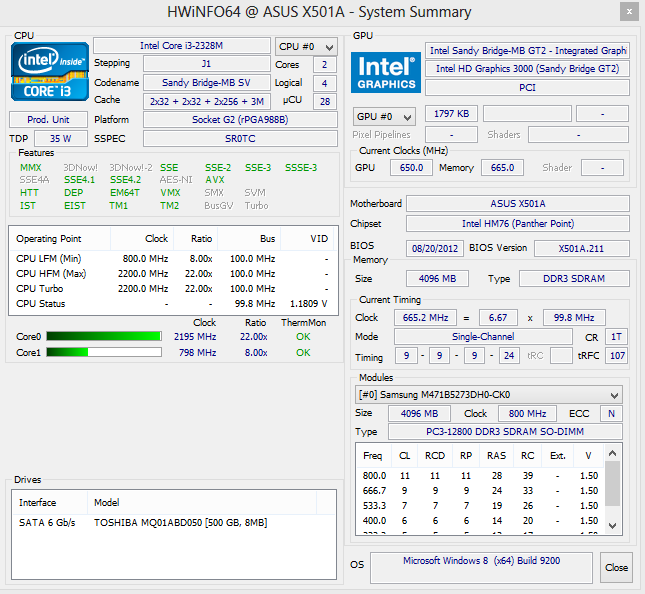Click the Turbo feature label

pos(256,206)
